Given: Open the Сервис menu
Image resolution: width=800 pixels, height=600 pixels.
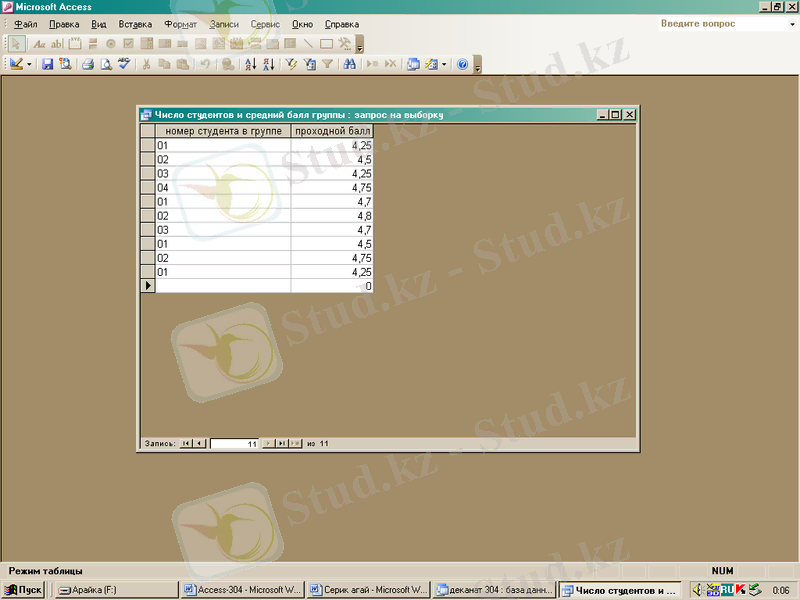Looking at the screenshot, I should (265, 23).
